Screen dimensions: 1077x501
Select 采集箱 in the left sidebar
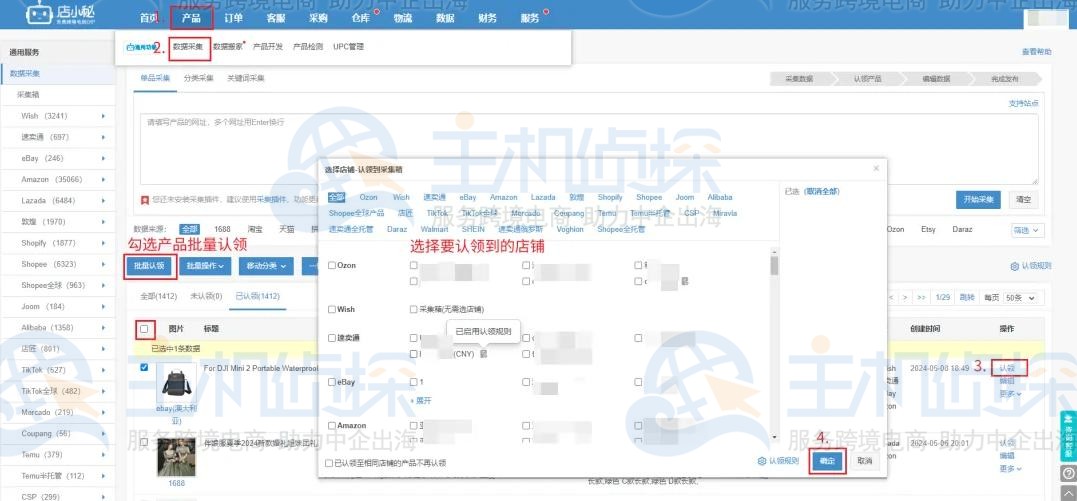(x=27, y=95)
